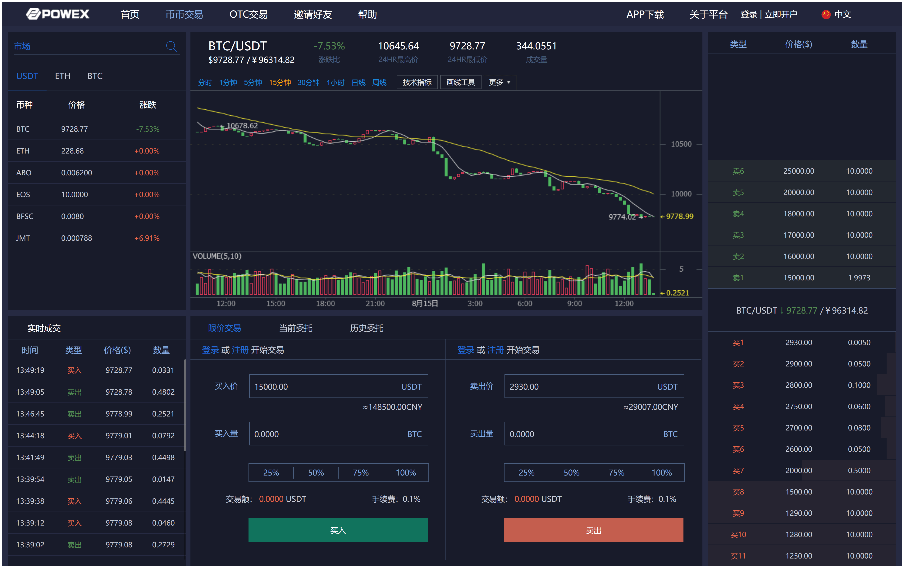Expand the 更多 dropdown in chart toolbar
Viewport: 903px width, 566px height.
(x=499, y=82)
